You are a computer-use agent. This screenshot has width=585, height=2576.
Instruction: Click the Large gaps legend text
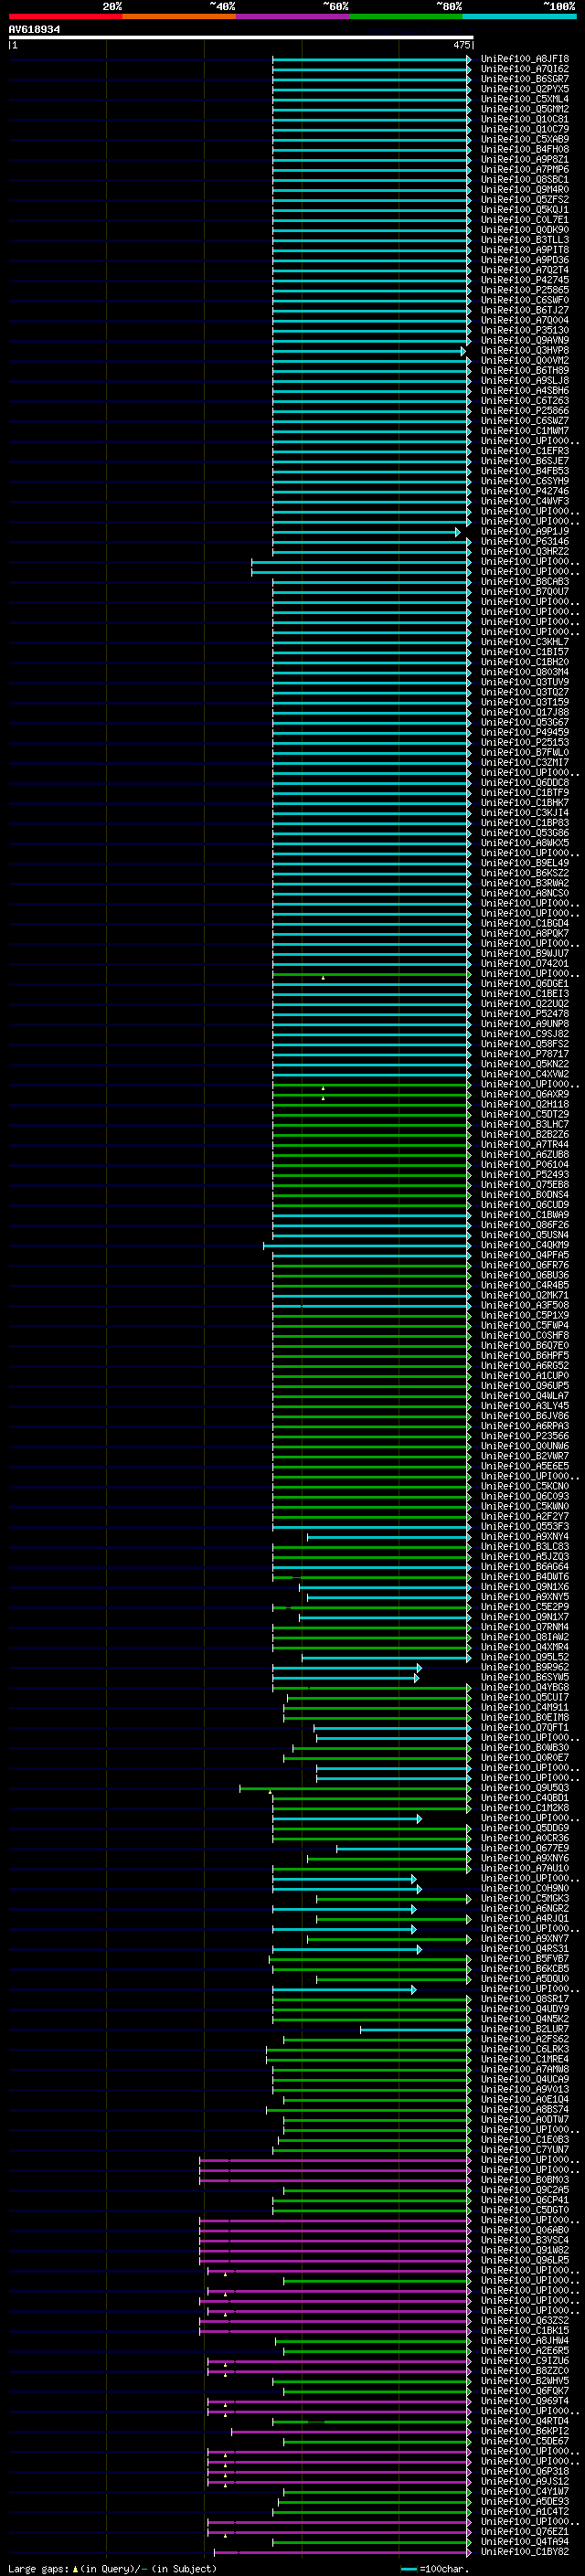coord(112,2568)
